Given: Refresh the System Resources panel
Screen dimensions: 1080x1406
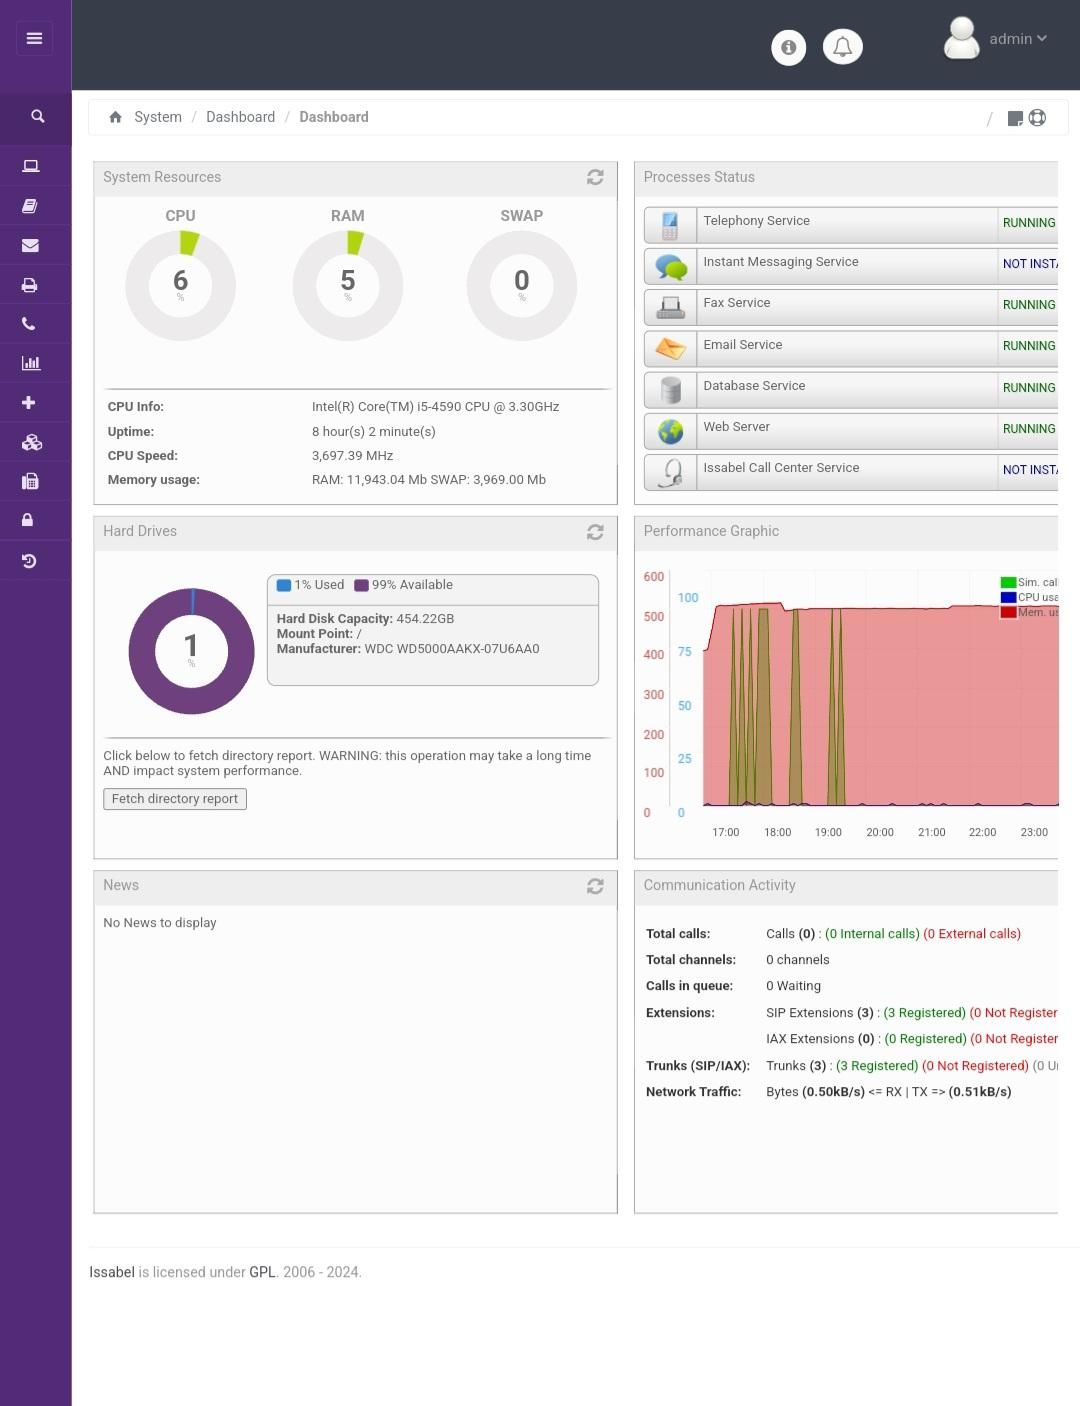Looking at the screenshot, I should click(595, 177).
